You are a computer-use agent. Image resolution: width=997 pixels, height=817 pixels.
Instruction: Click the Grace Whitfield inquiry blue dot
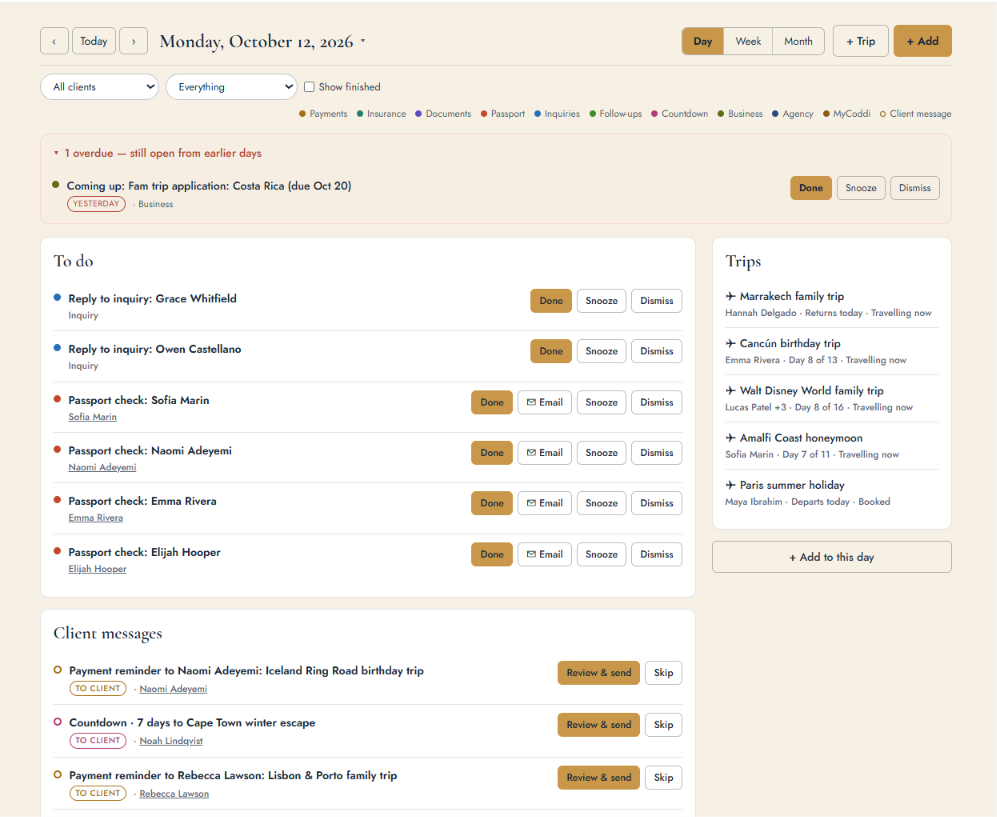pyautogui.click(x=57, y=298)
